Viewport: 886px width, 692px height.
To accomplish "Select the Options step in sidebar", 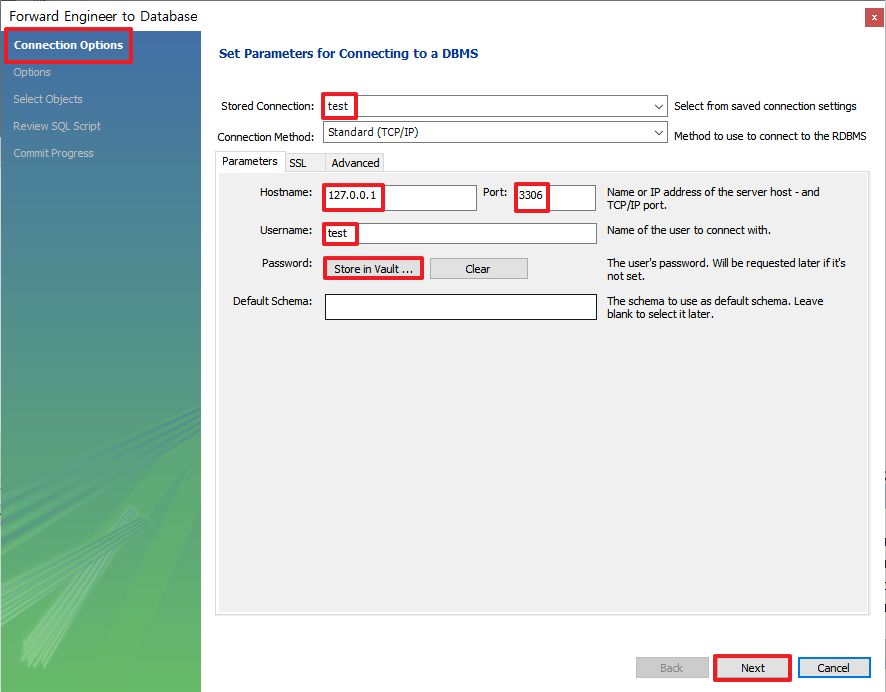I will (x=32, y=72).
